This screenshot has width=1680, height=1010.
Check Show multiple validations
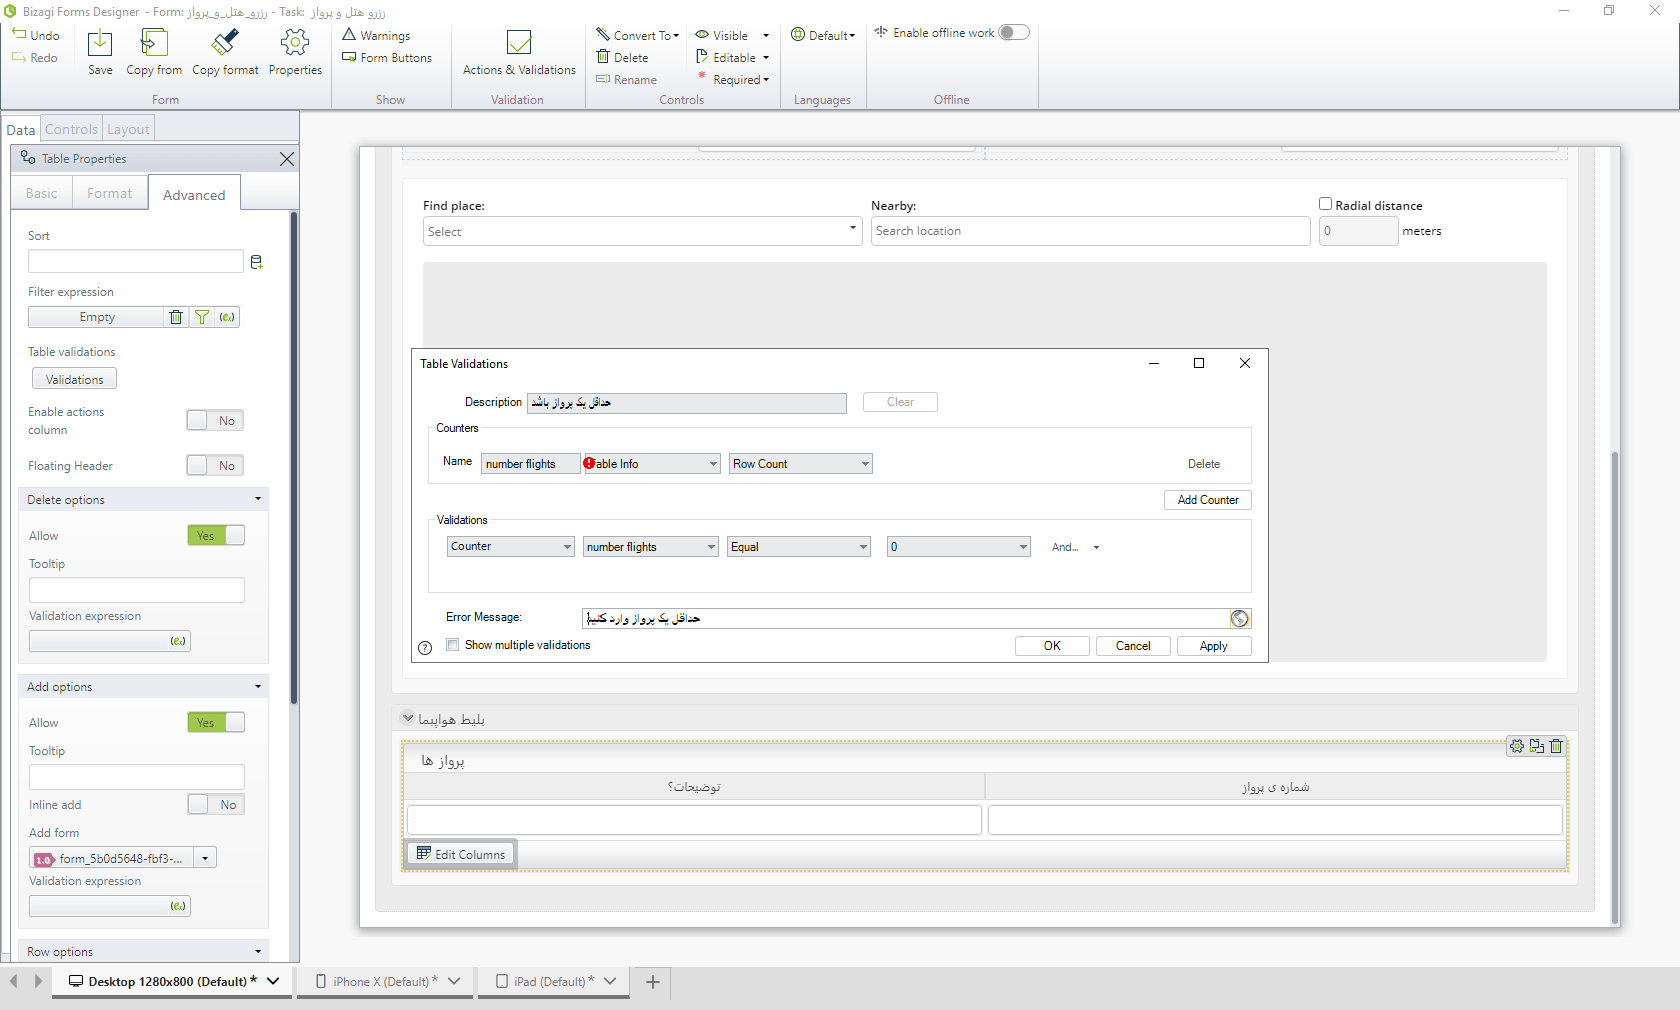click(453, 645)
